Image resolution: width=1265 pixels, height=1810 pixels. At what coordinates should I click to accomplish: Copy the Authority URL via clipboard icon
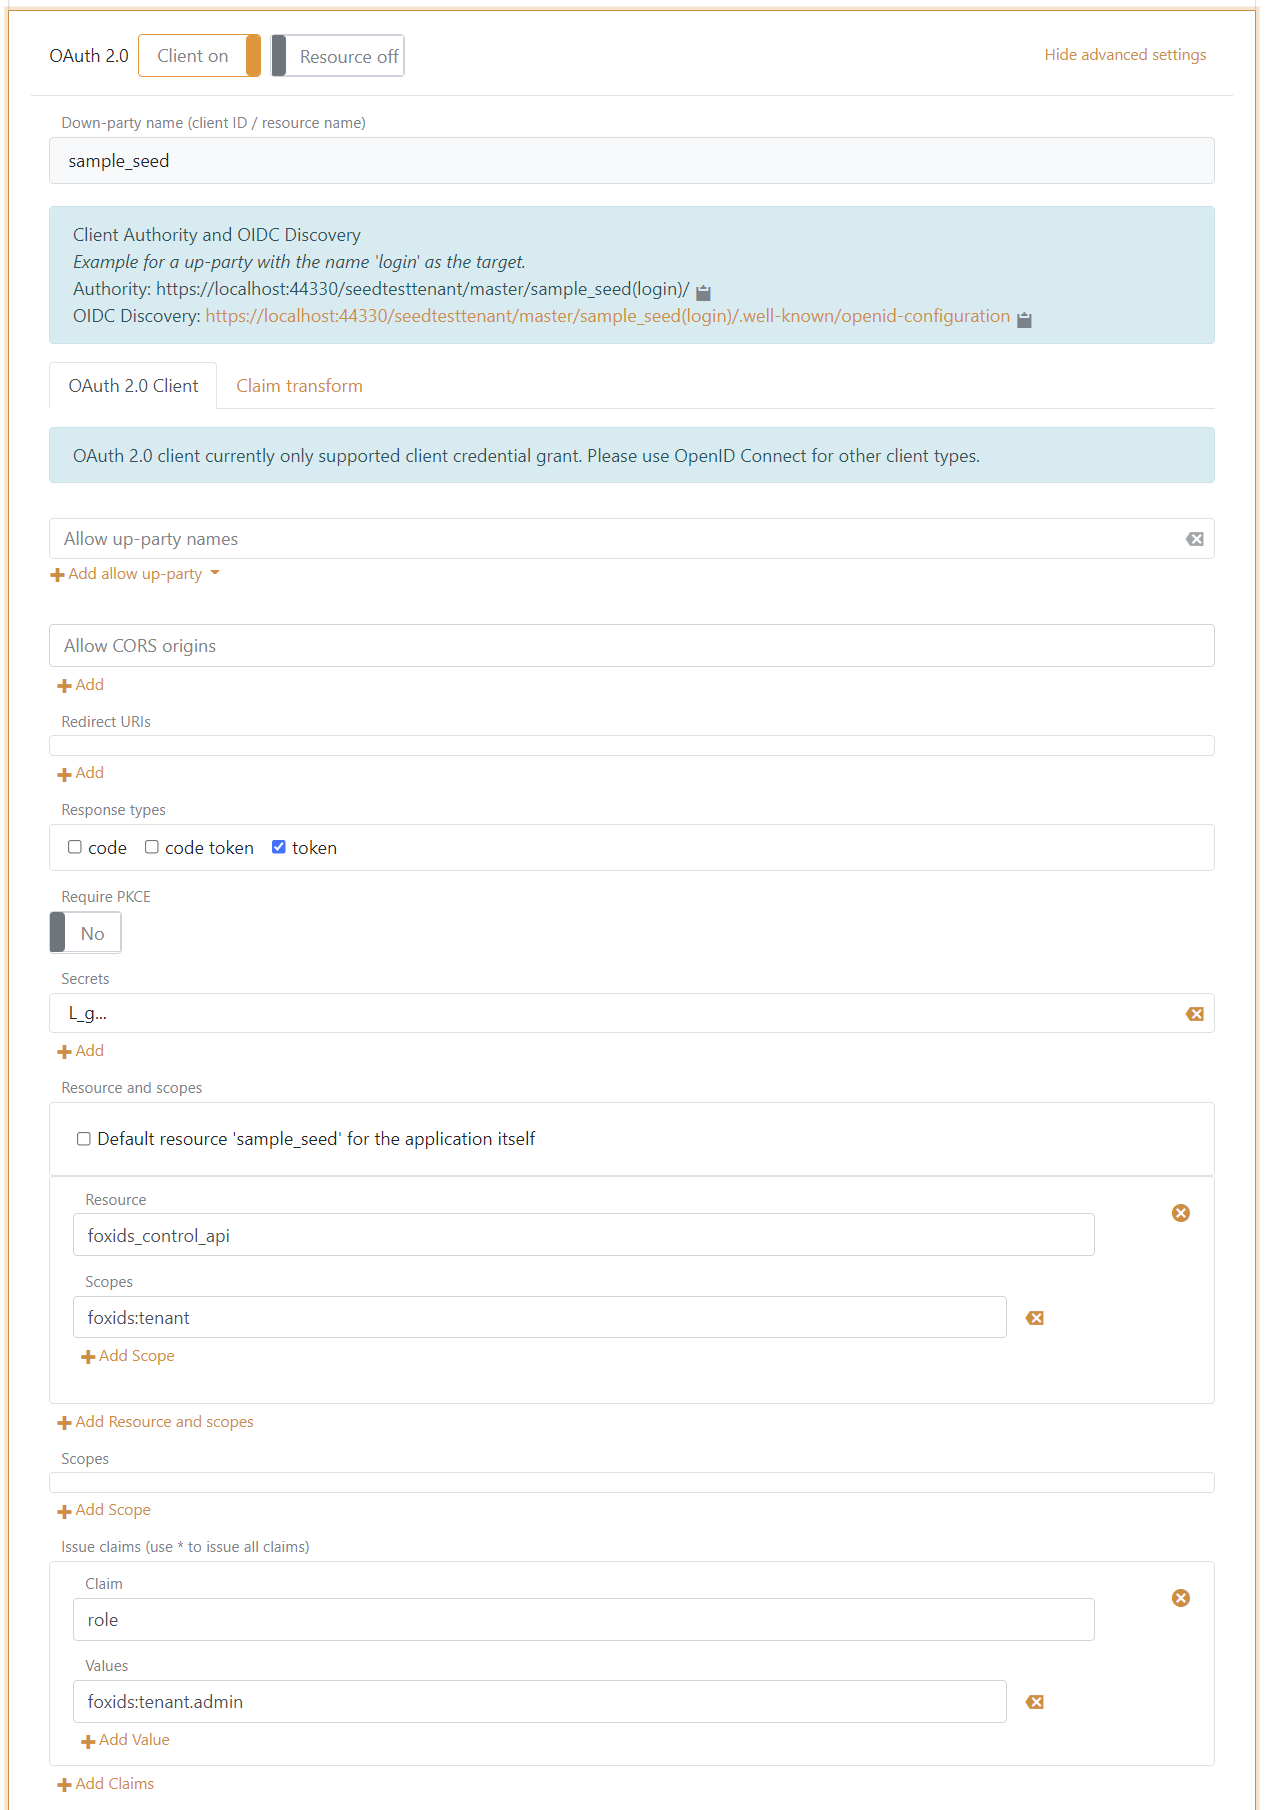[x=703, y=292]
